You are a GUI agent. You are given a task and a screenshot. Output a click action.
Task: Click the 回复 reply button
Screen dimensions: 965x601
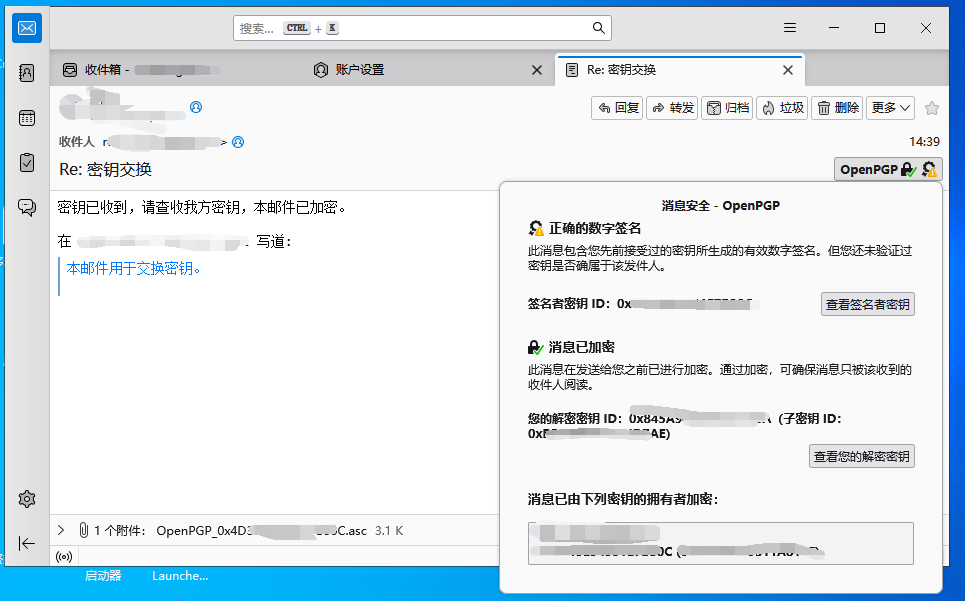tap(617, 108)
